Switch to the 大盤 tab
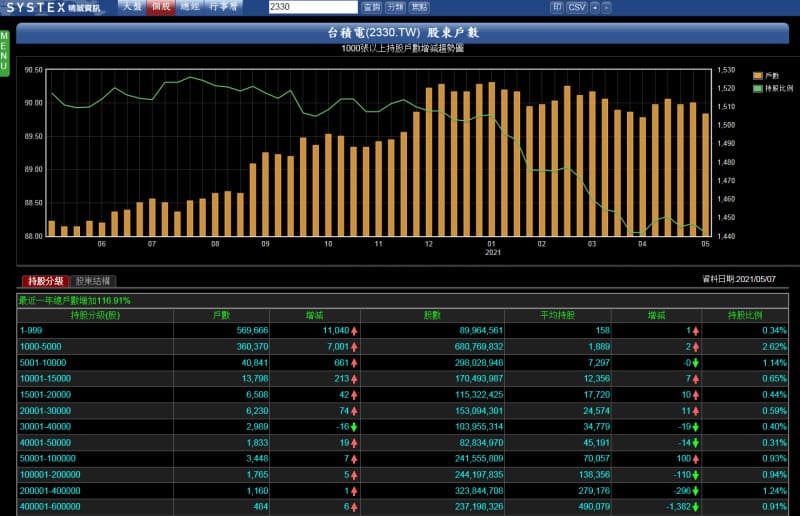The image size is (800, 516). click(x=133, y=7)
